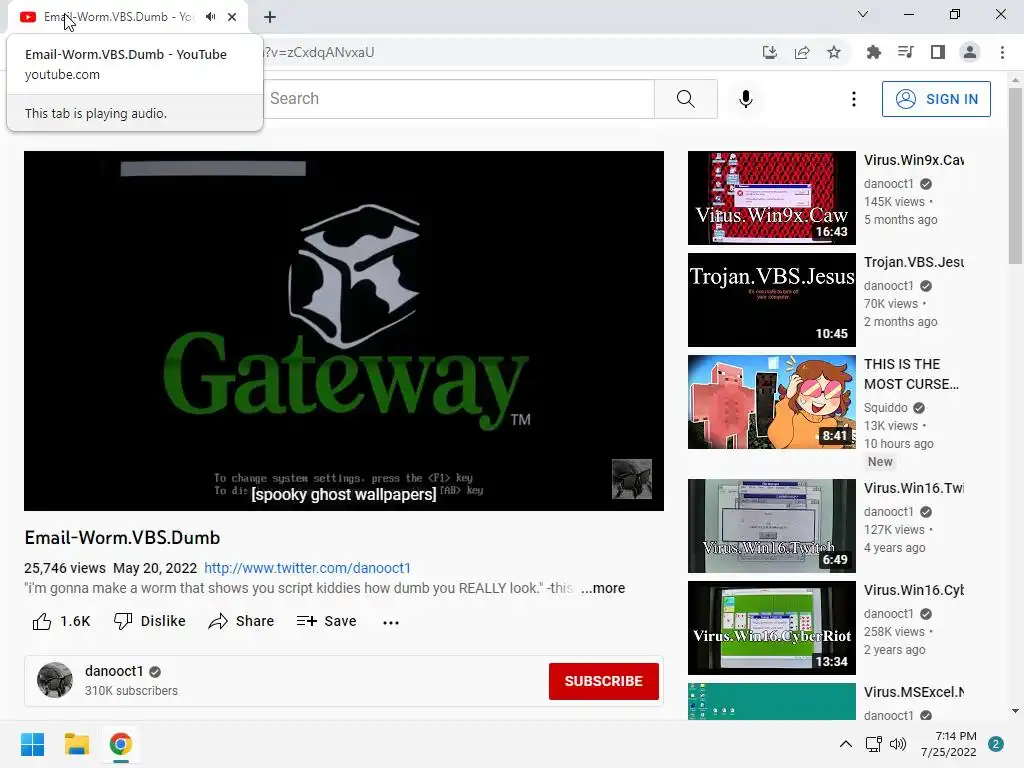Image resolution: width=1024 pixels, height=768 pixels.
Task: Click the YouTube Search field
Action: (458, 99)
